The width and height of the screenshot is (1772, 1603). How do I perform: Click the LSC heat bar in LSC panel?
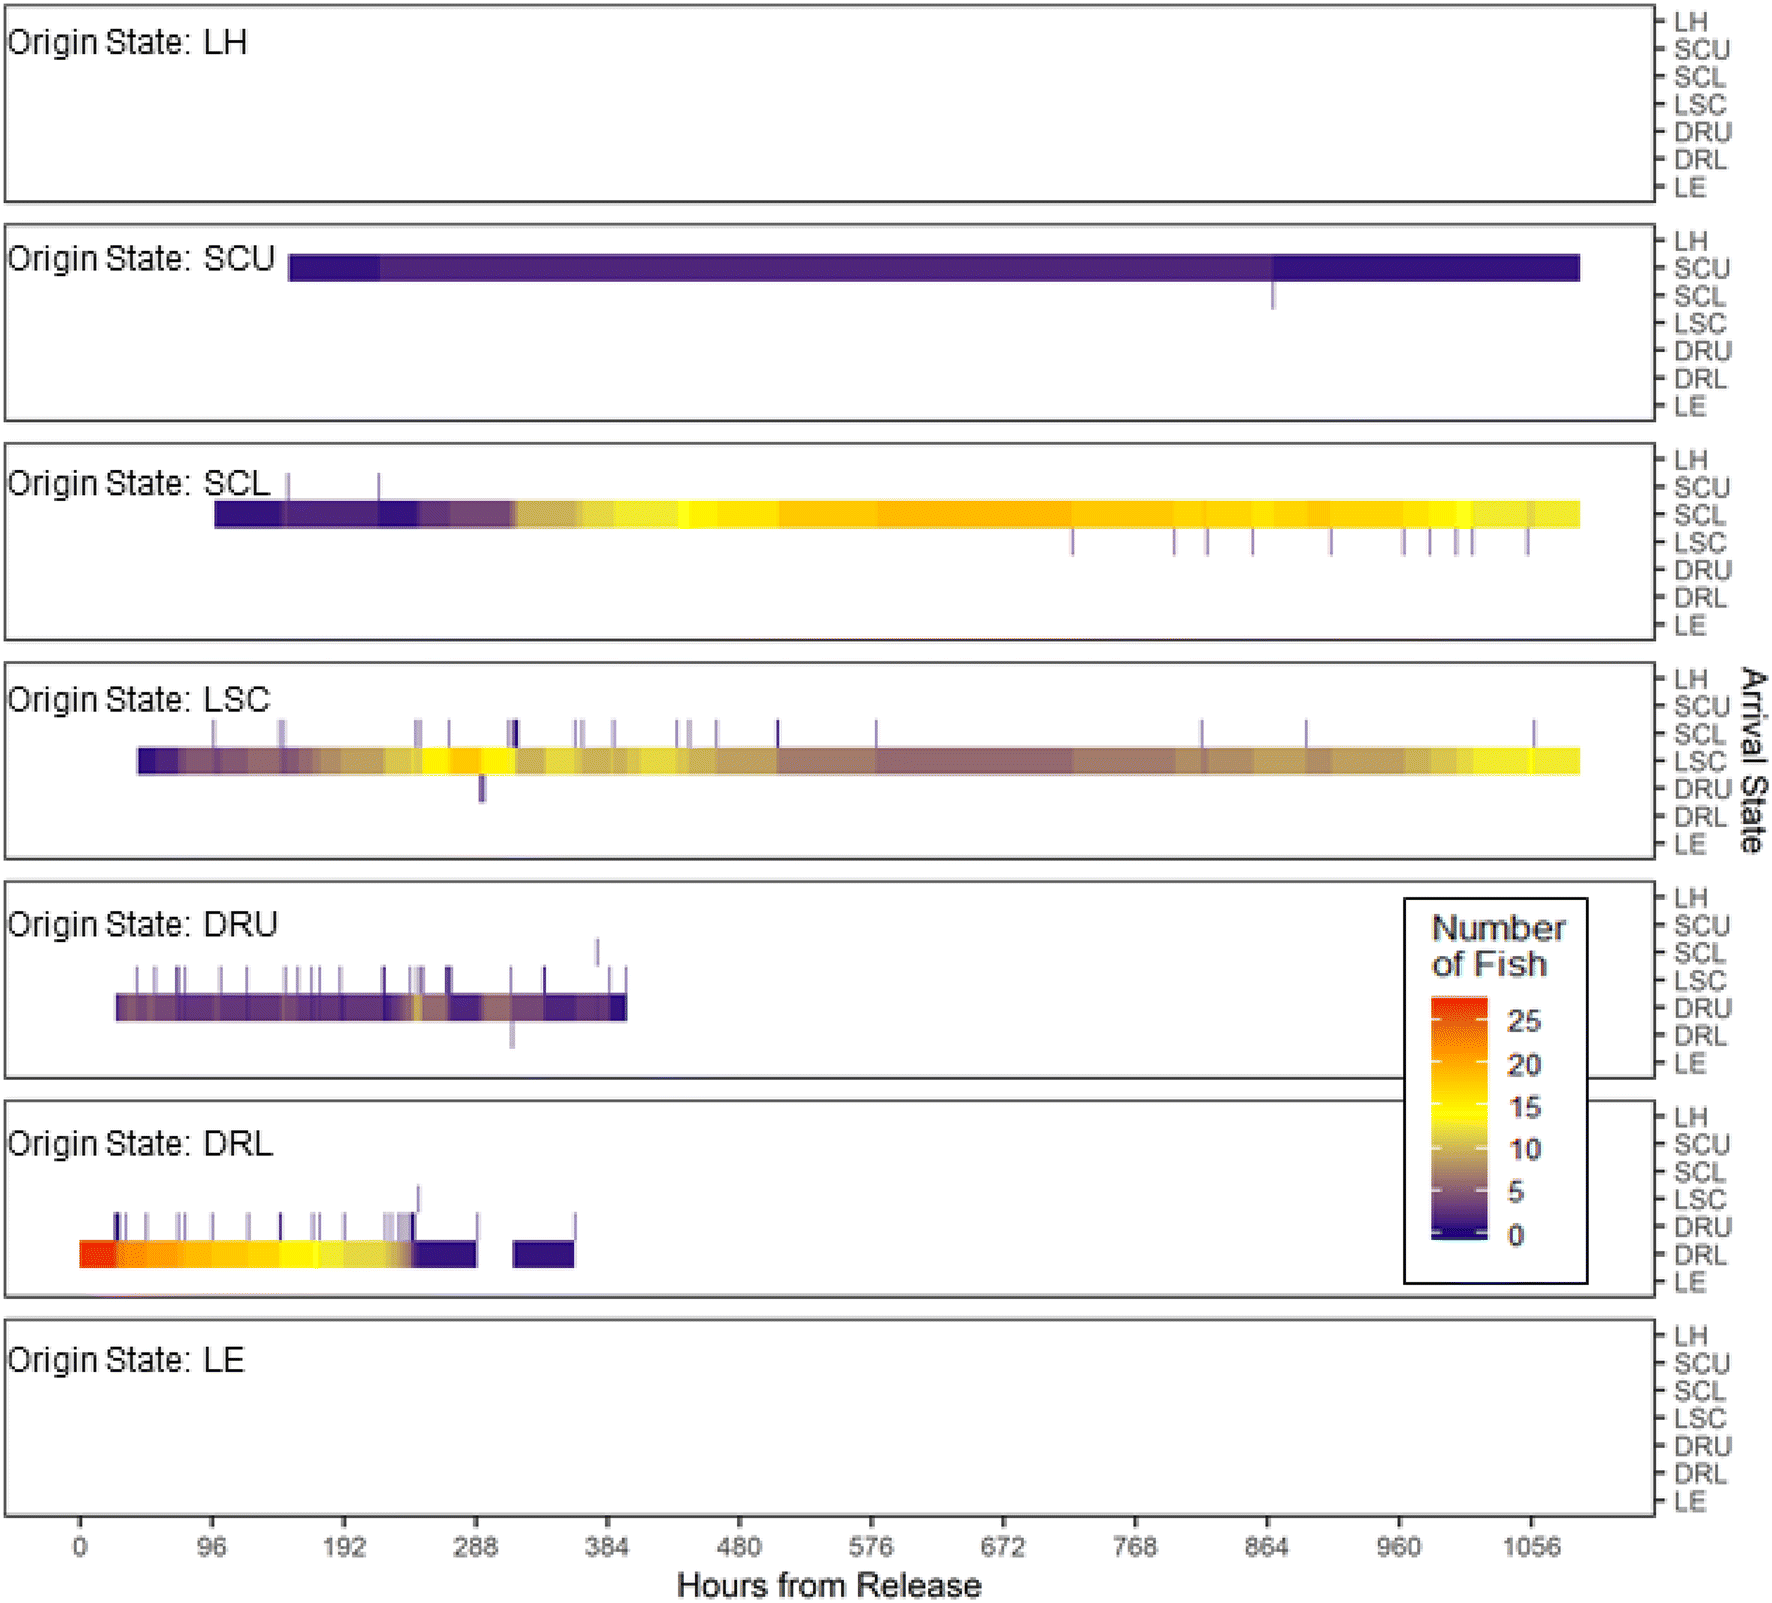[x=858, y=761]
